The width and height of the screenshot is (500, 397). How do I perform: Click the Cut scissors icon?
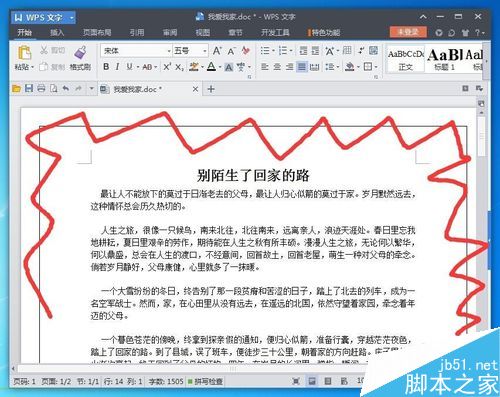point(44,50)
